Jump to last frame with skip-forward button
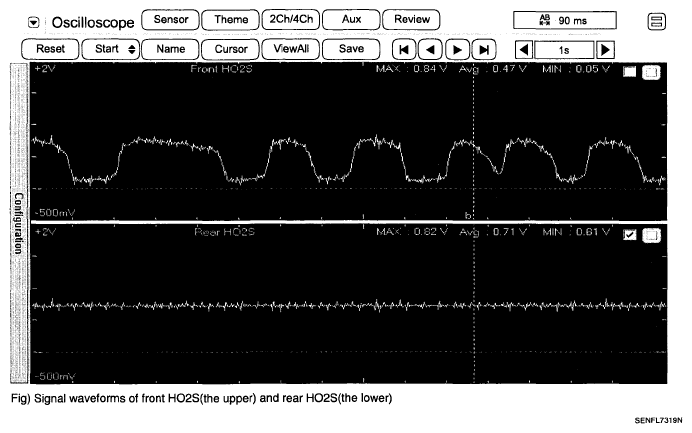The height and width of the screenshot is (433, 692). point(485,48)
